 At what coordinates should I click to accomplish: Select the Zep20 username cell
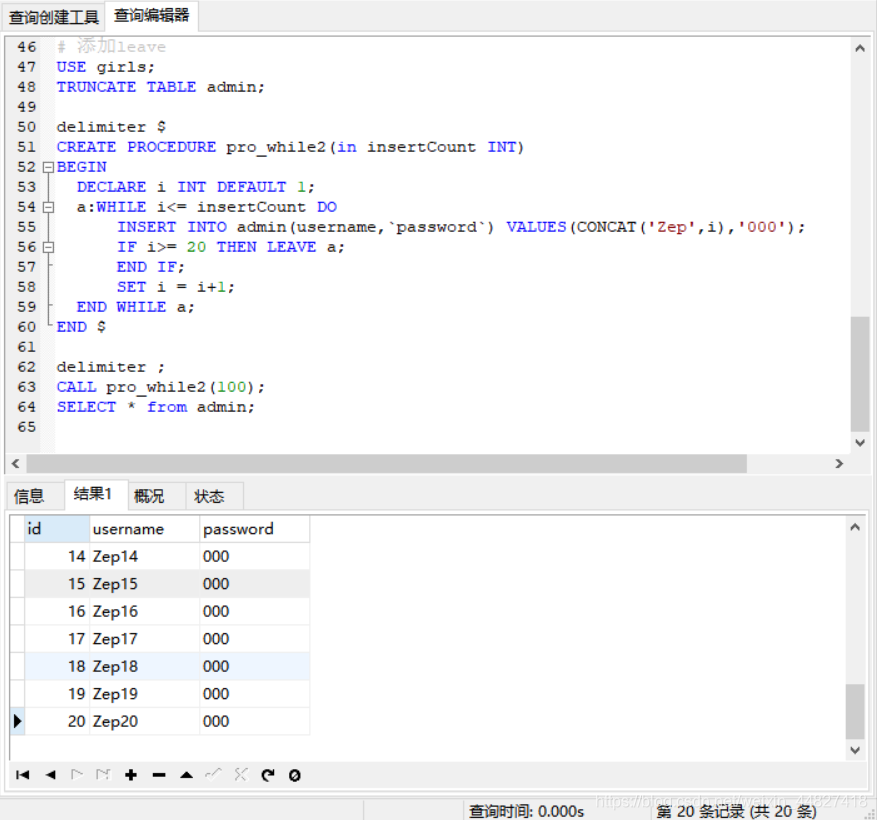coord(144,721)
